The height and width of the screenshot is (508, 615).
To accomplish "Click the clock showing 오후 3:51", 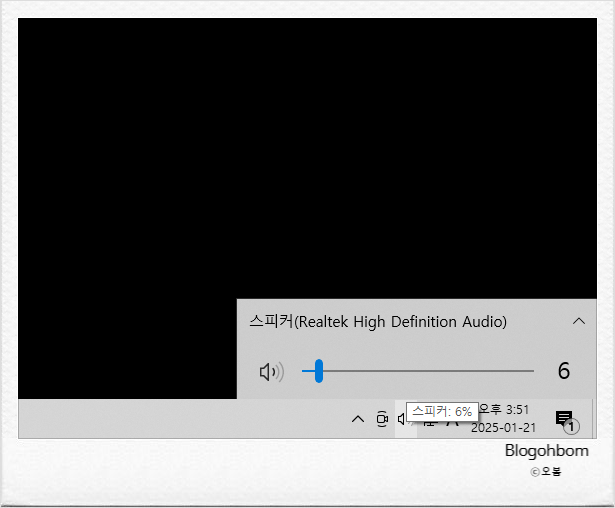I will point(504,410).
